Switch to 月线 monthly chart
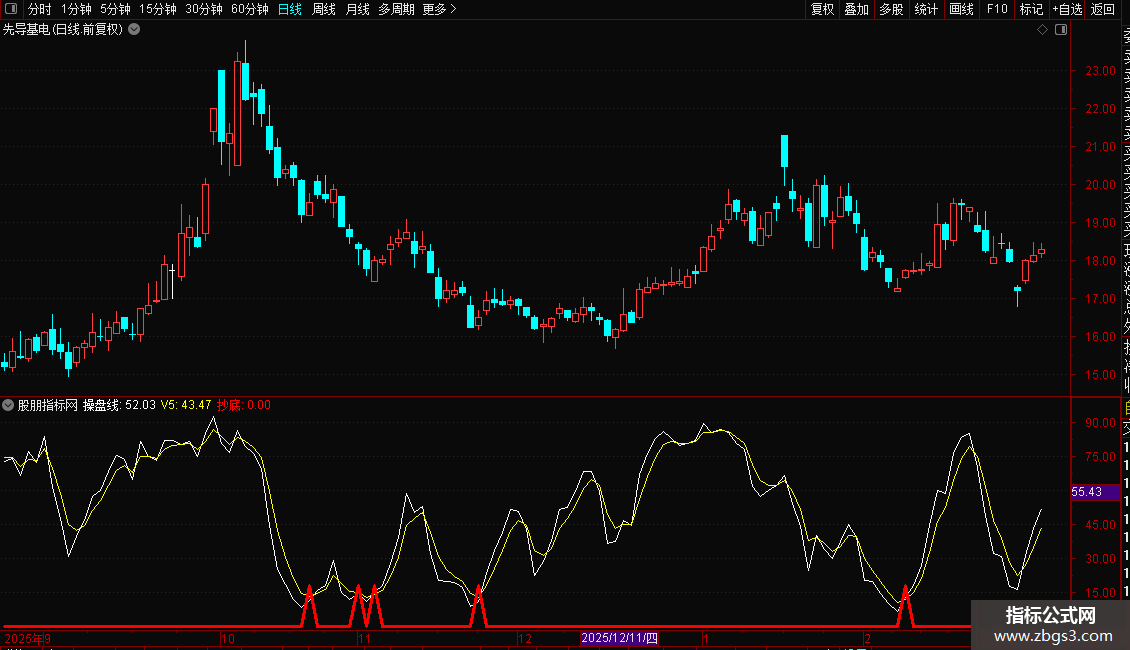The width and height of the screenshot is (1130, 650). [357, 9]
